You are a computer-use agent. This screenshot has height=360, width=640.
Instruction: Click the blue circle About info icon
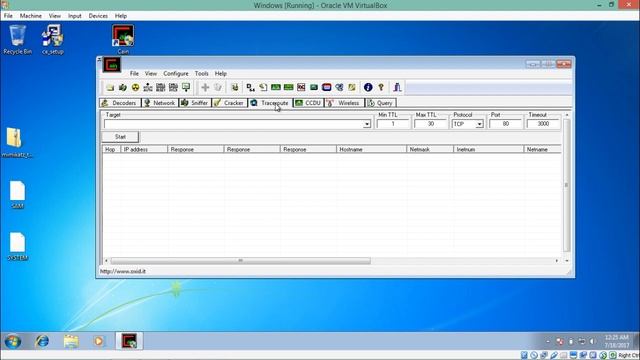point(368,87)
